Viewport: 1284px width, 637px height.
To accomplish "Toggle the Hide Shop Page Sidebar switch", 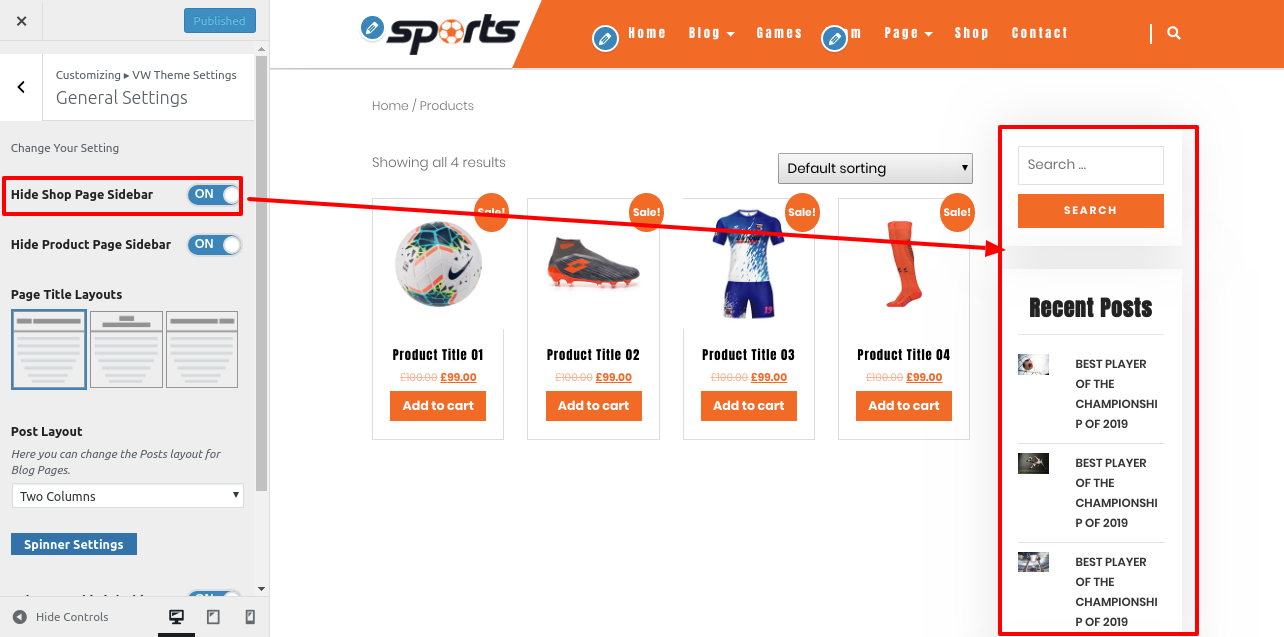I will pos(214,194).
